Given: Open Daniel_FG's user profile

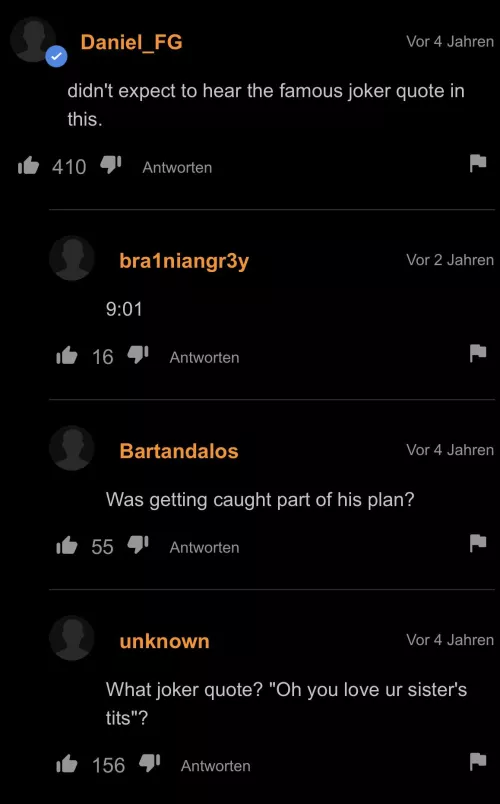Looking at the screenshot, I should pyautogui.click(x=131, y=42).
